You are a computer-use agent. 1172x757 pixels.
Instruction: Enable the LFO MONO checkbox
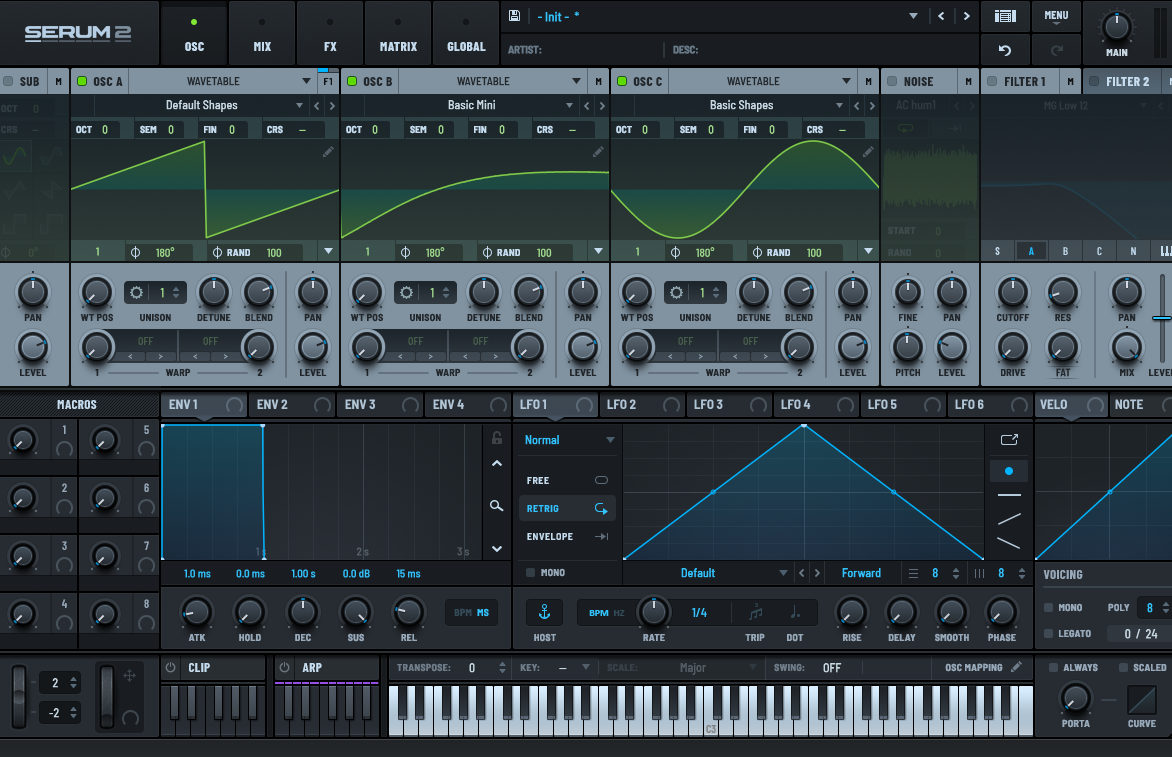(x=530, y=573)
